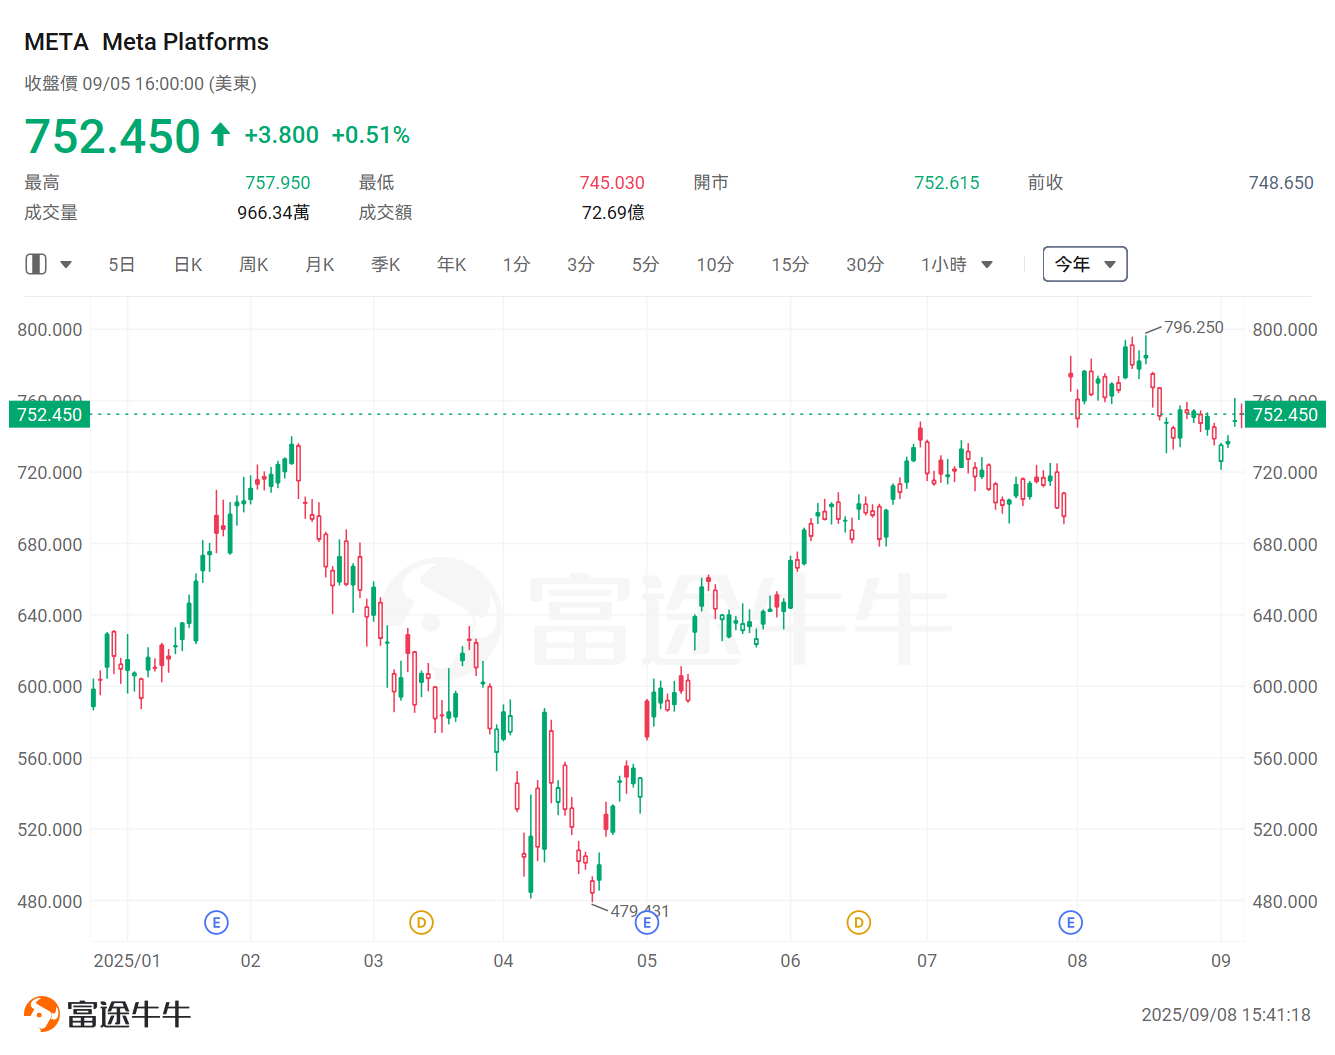Image resolution: width=1335 pixels, height=1055 pixels.
Task: Select the 5日 chart view
Action: (122, 265)
